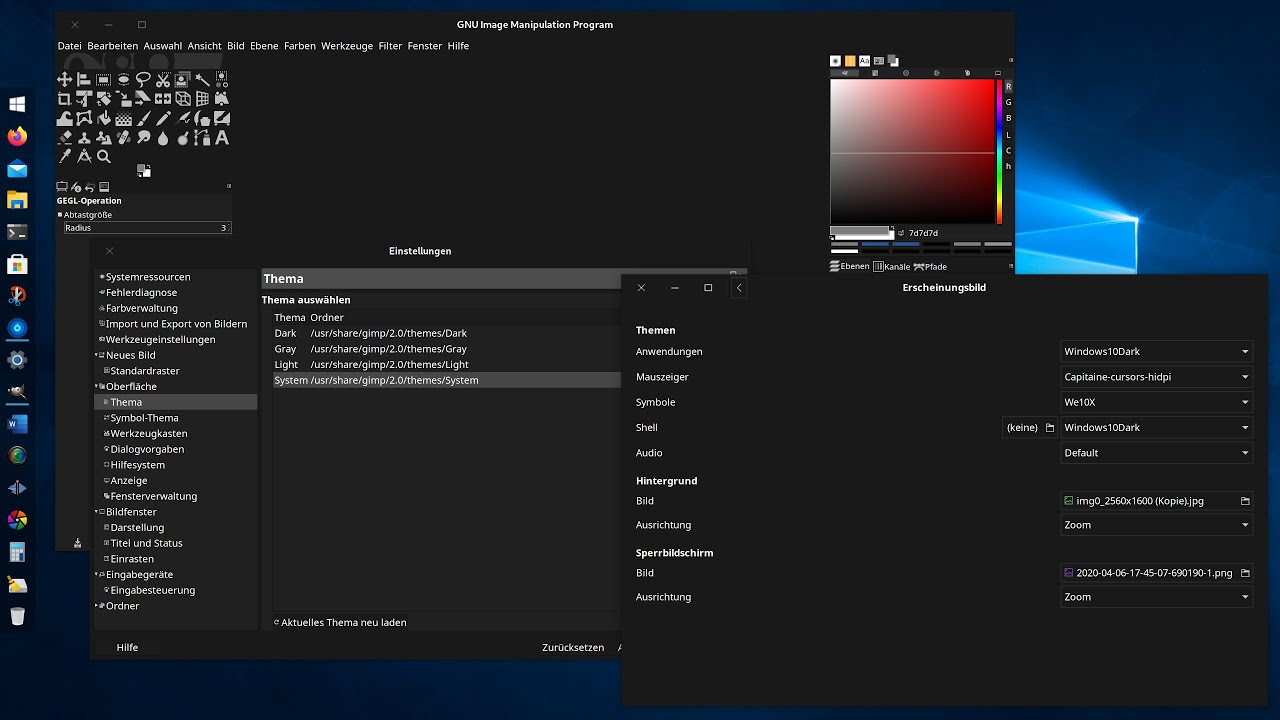
Task: Select Symbol-Thema in the settings tree
Action: point(144,418)
